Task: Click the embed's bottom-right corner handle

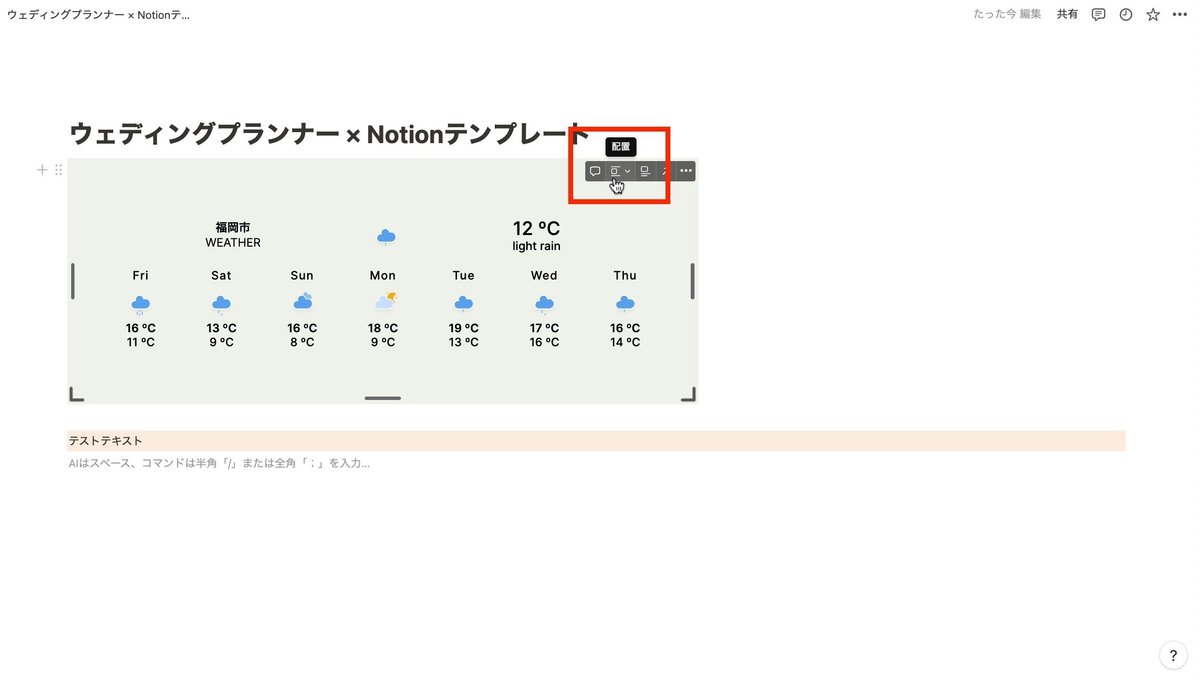Action: coord(689,395)
